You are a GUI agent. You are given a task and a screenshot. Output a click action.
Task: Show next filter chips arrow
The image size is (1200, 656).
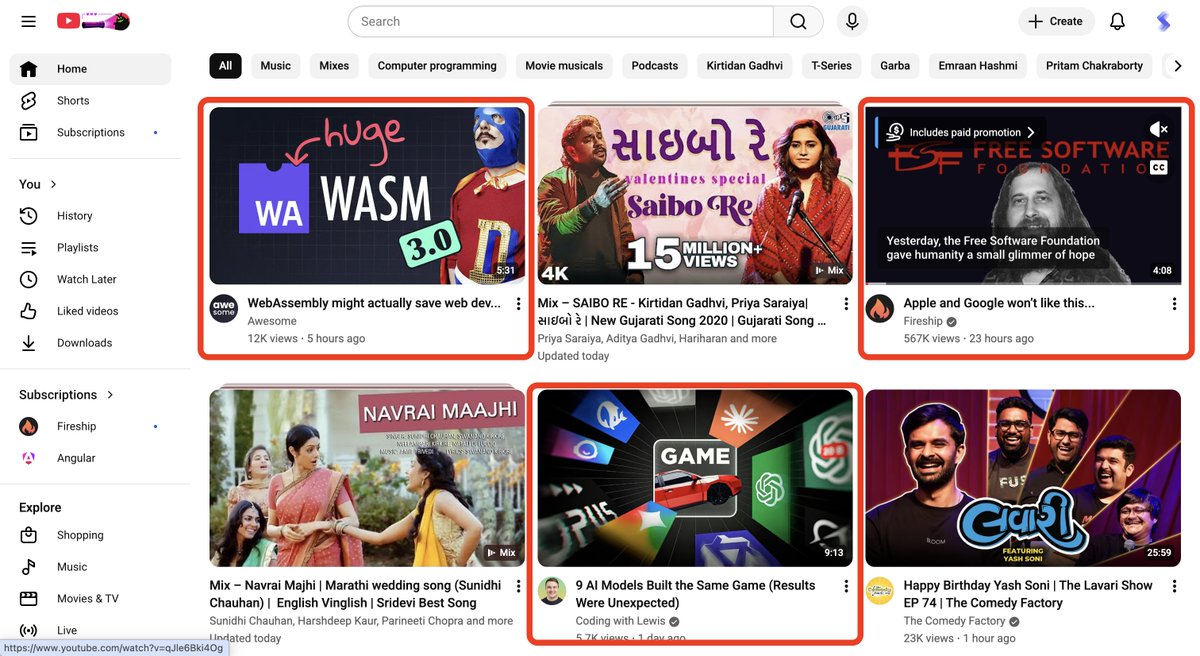click(1177, 66)
